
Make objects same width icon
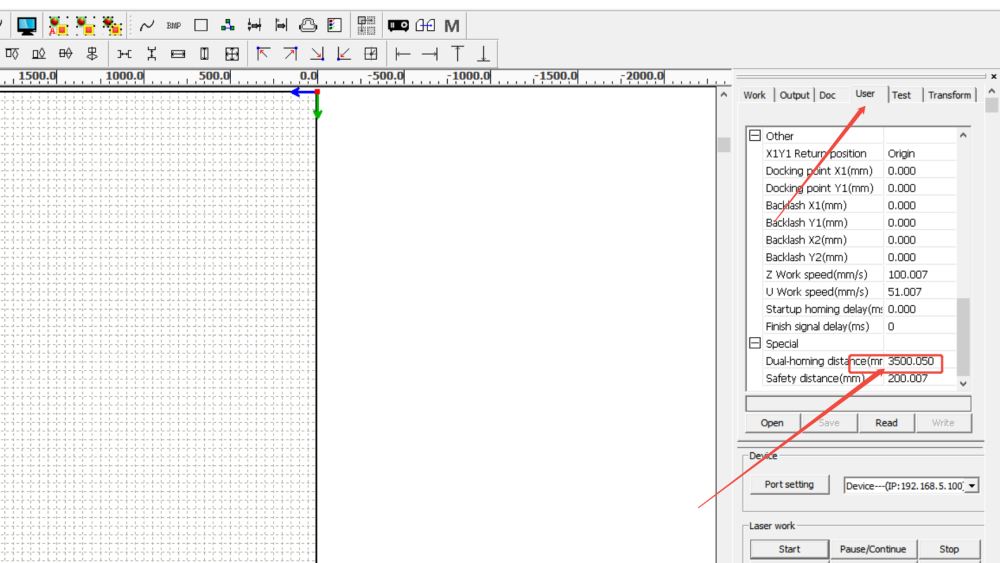178,54
